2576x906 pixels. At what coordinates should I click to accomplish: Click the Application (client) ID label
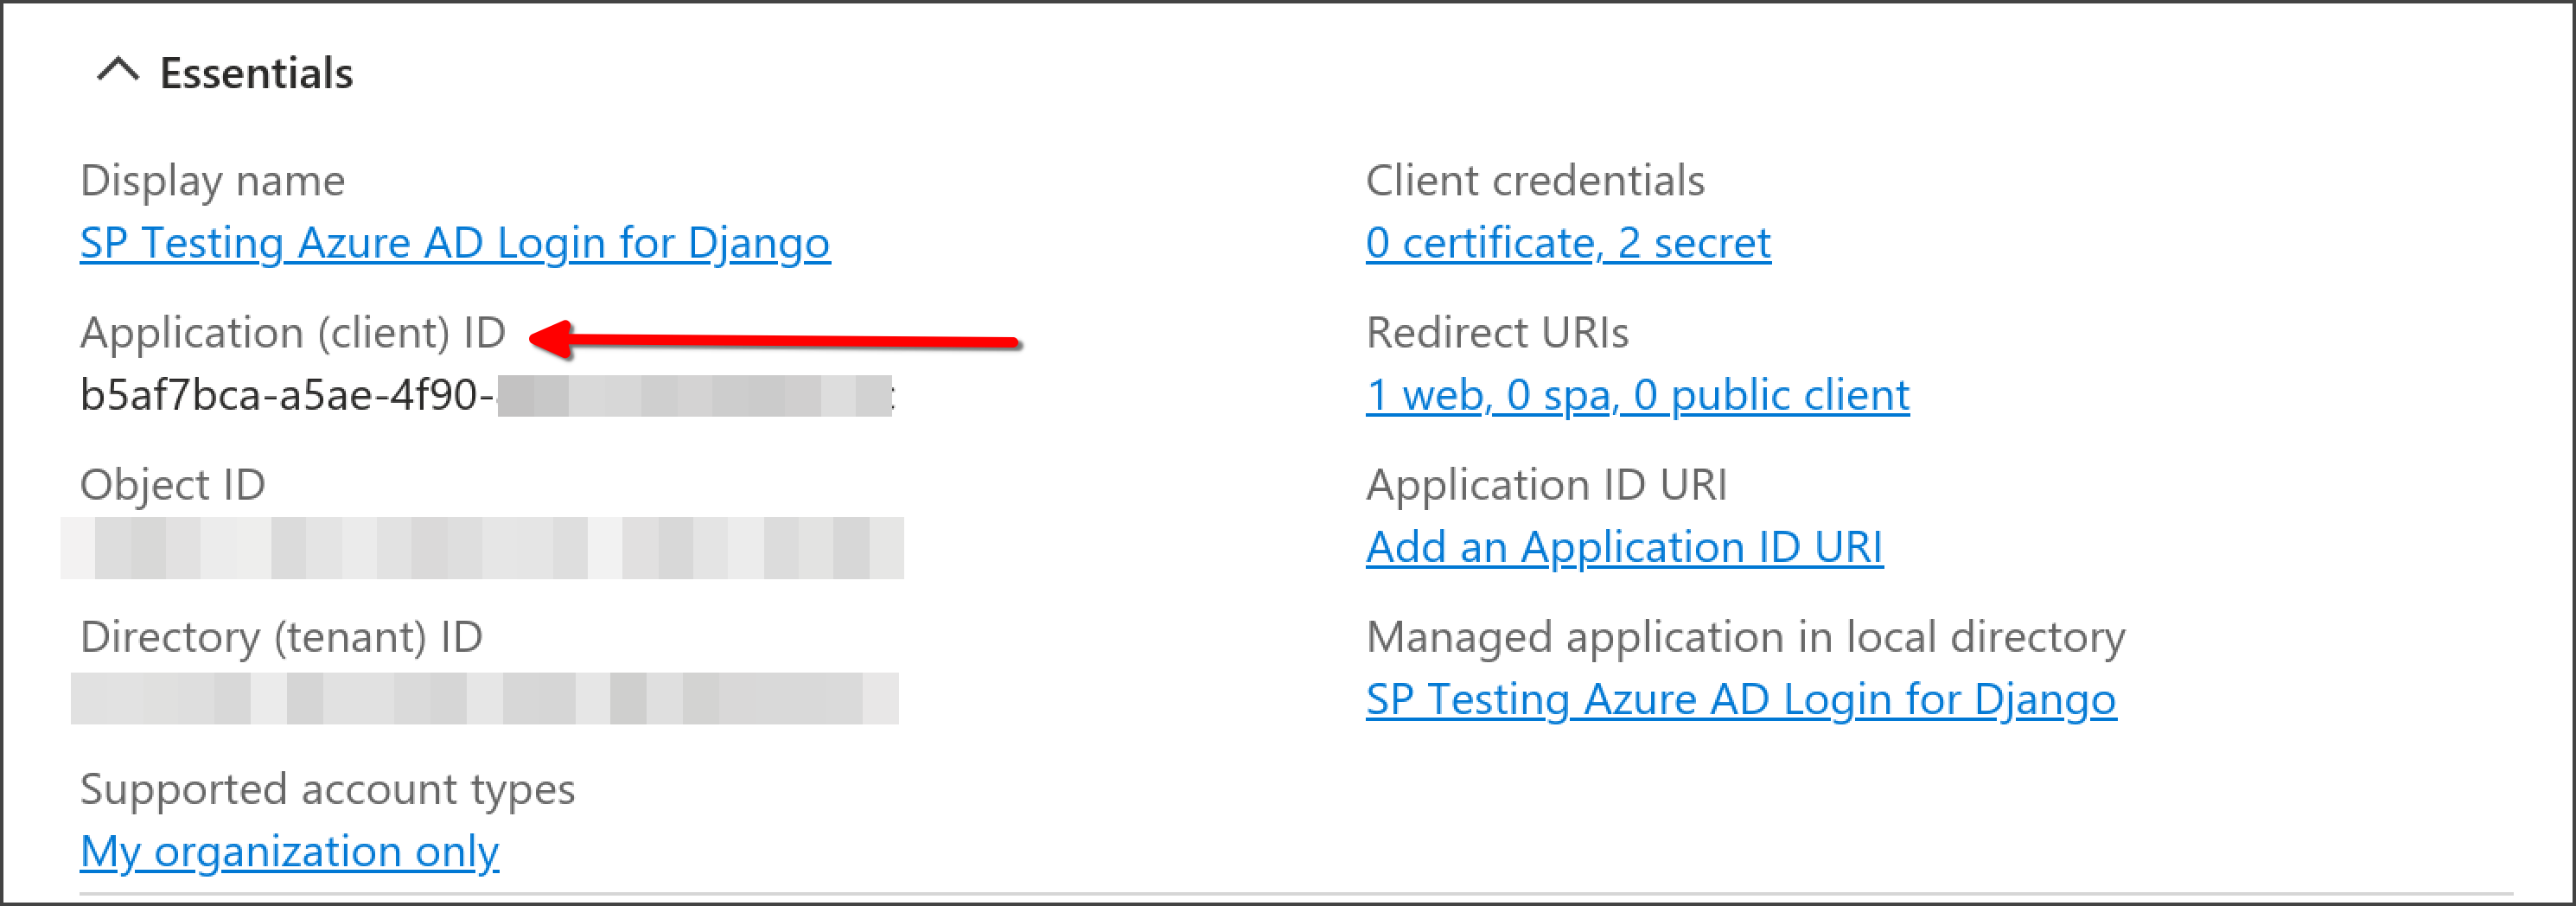click(x=293, y=332)
